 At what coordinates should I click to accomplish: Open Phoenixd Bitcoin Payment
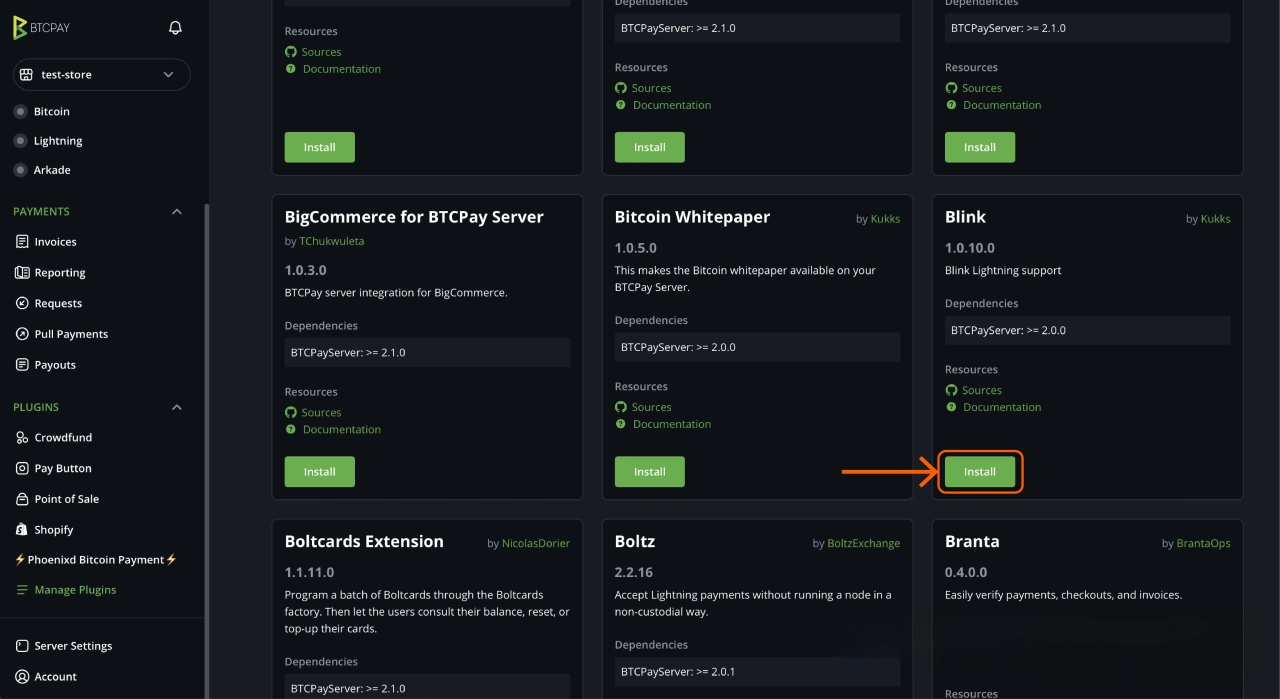[x=95, y=559]
